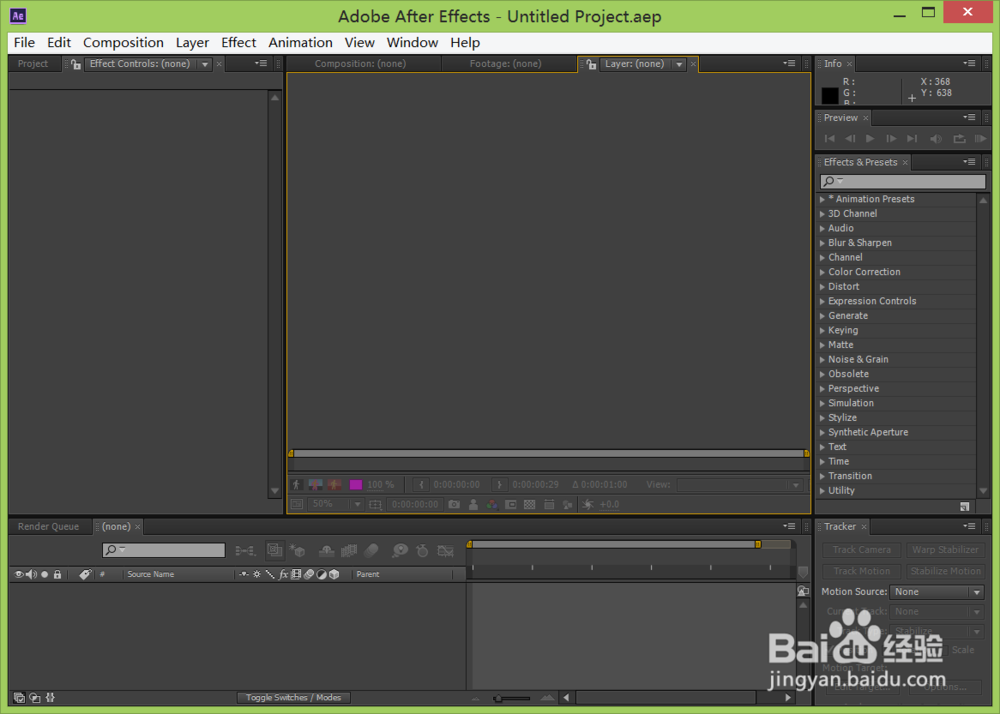Click the Solo dot column header icon
This screenshot has height=714, width=1000.
[45, 574]
